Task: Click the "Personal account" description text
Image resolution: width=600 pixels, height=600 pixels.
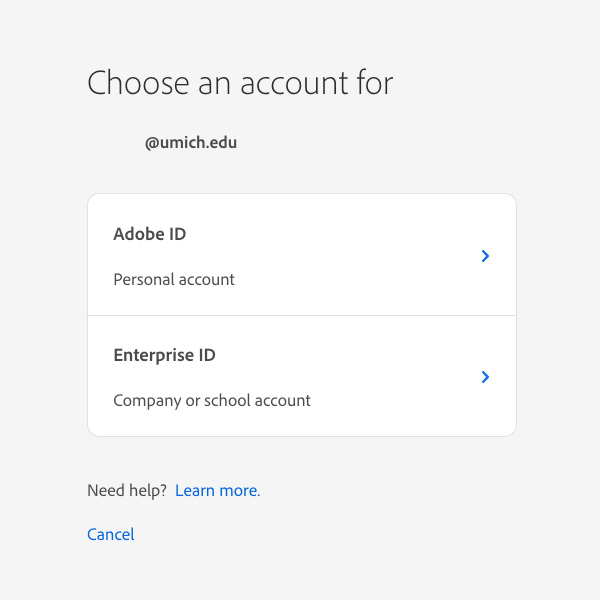Action: point(174,279)
